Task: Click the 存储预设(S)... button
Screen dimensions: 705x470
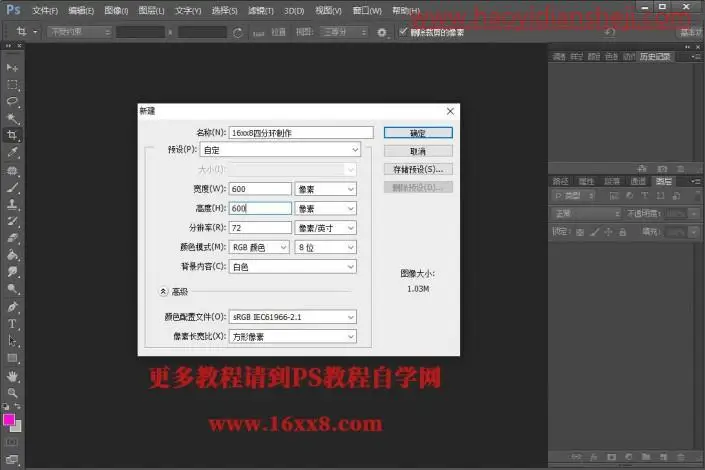Action: point(418,169)
